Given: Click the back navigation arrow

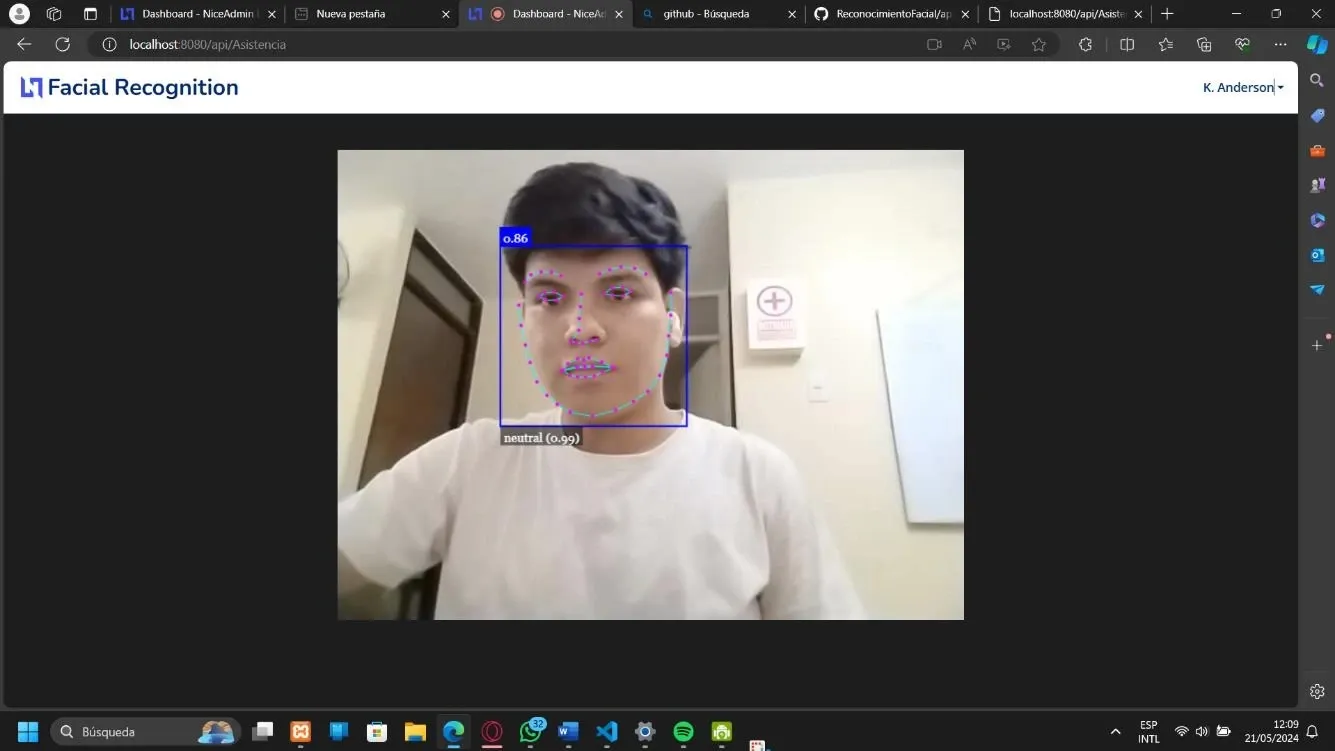Looking at the screenshot, I should [x=23, y=44].
